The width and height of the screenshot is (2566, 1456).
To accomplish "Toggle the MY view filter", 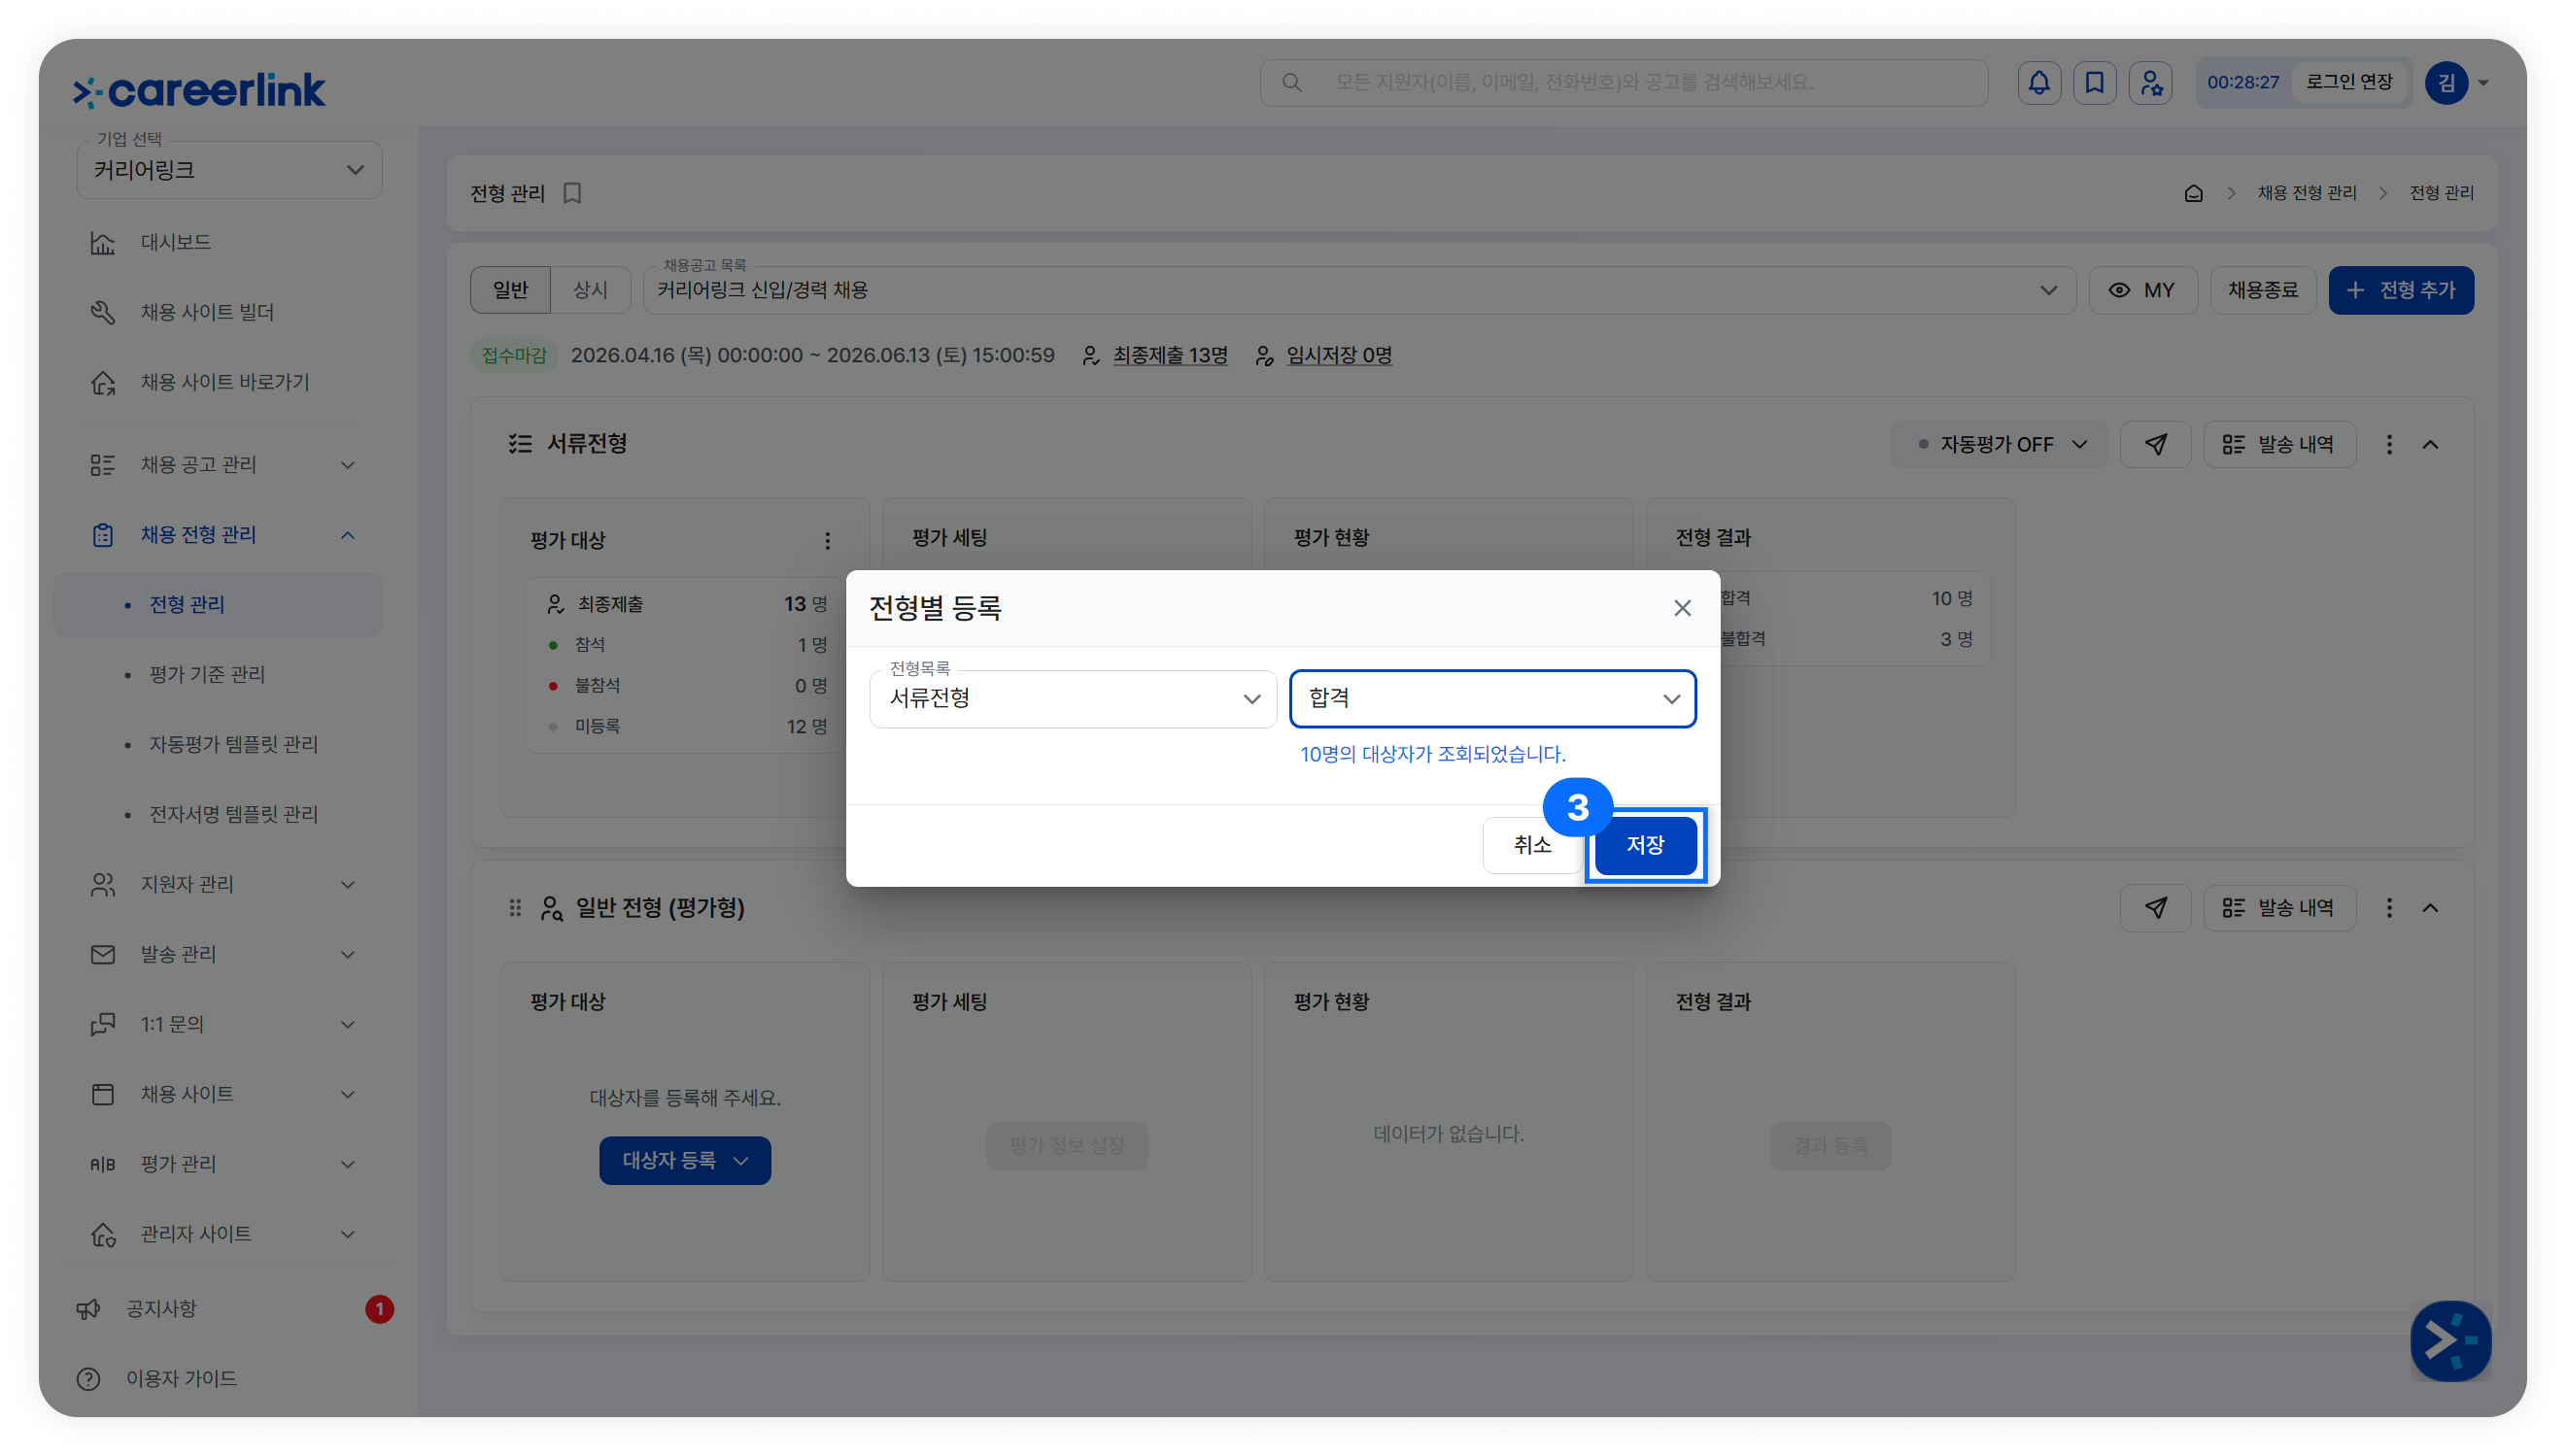I will 2143,290.
